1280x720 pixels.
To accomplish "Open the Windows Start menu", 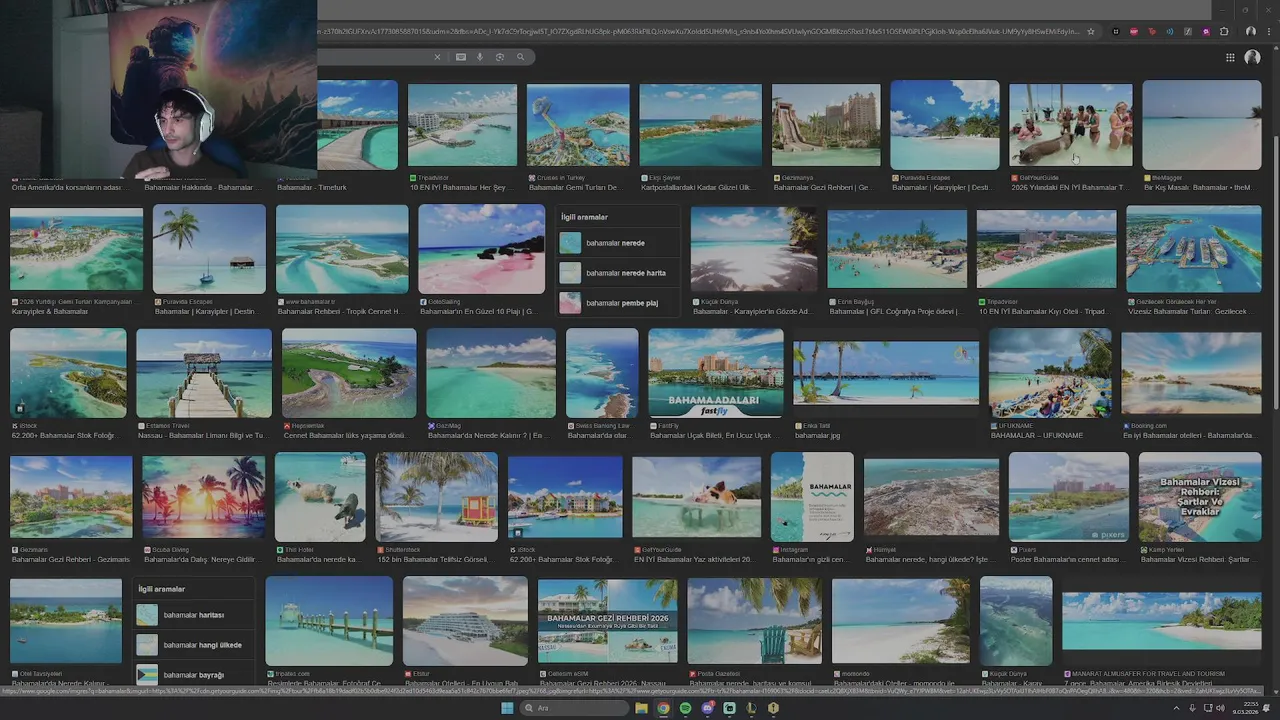I will click(x=507, y=708).
